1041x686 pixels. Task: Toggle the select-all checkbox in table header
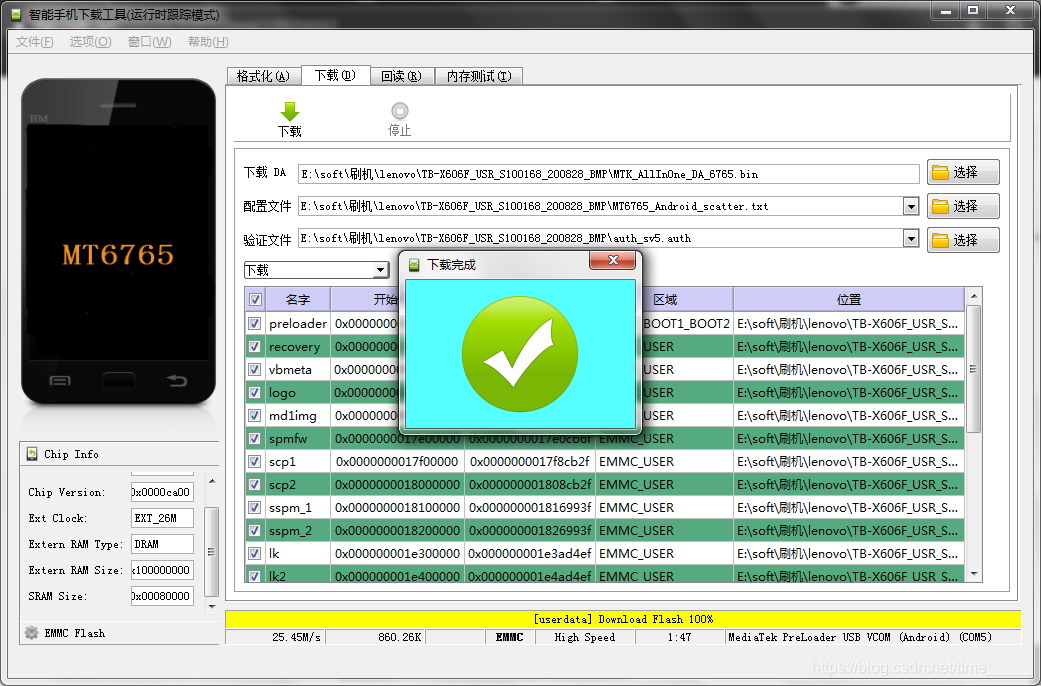(x=255, y=300)
